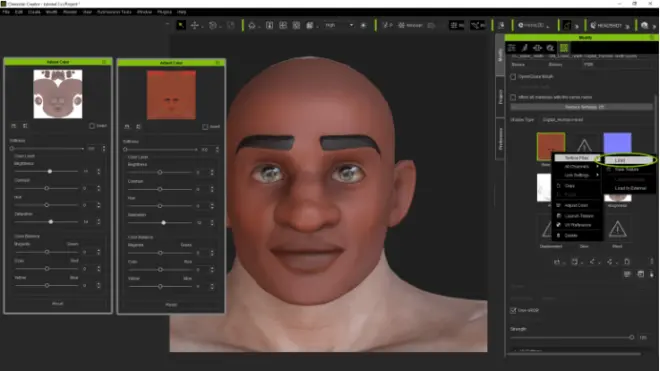Click Reset in the left Adjust Color panel

58,304
